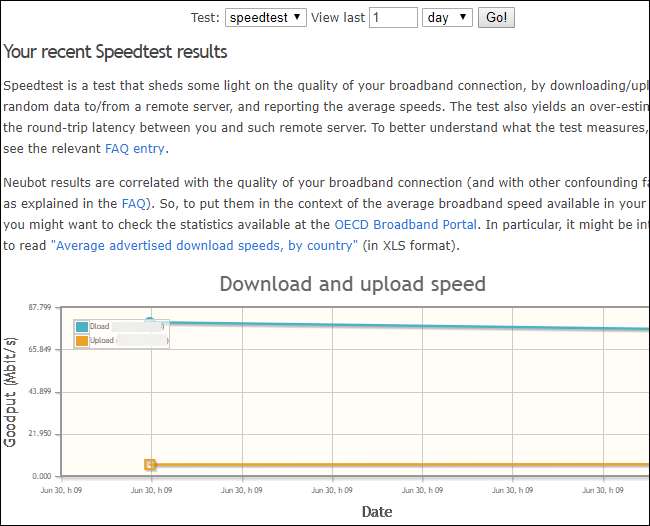The image size is (650, 526).
Task: Open Average advertised download speeds, by country link
Action: pyautogui.click(x=203, y=245)
